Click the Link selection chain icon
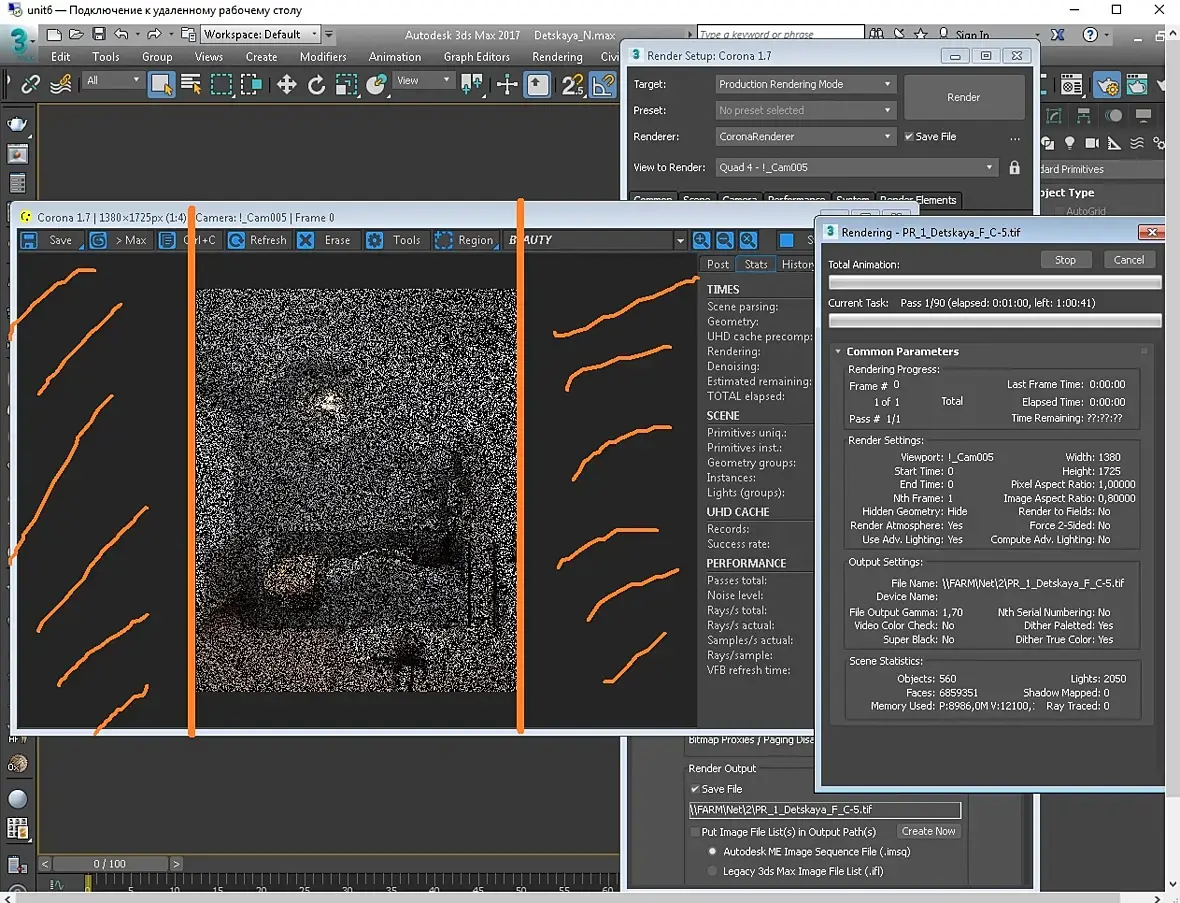Screen dimensions: 1180x903 tap(31, 85)
